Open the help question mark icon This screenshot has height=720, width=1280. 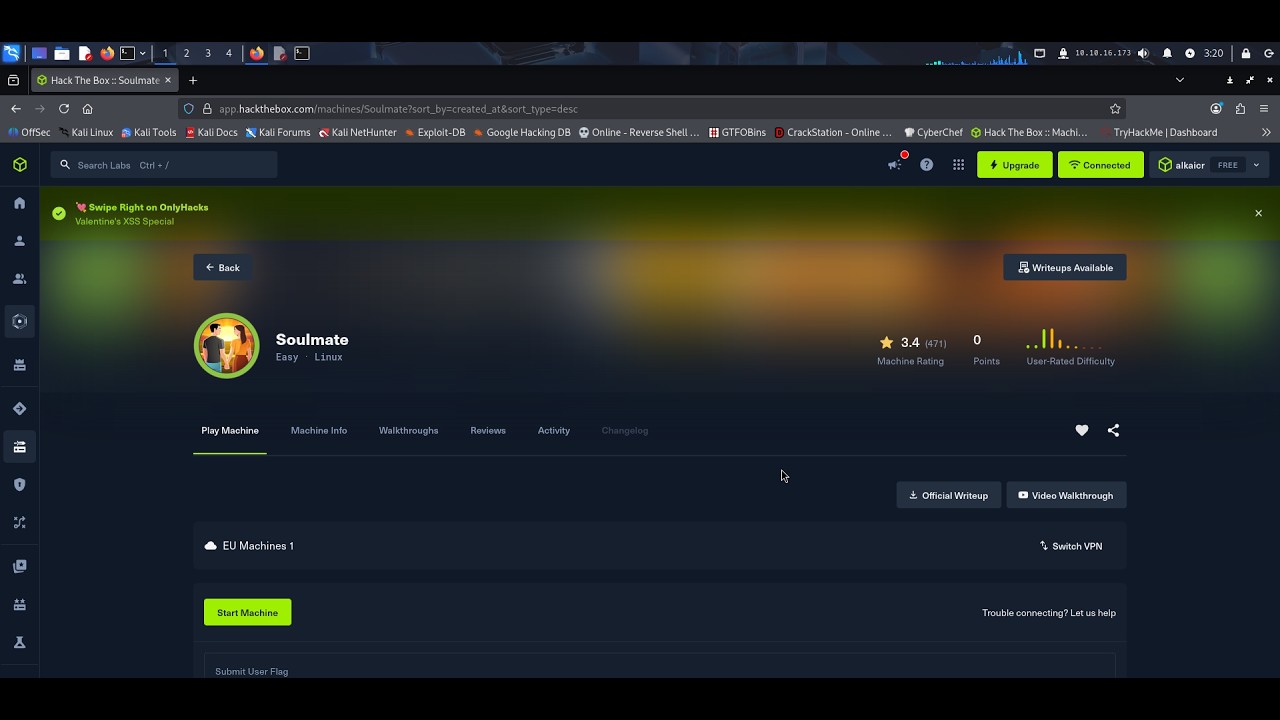coord(926,165)
